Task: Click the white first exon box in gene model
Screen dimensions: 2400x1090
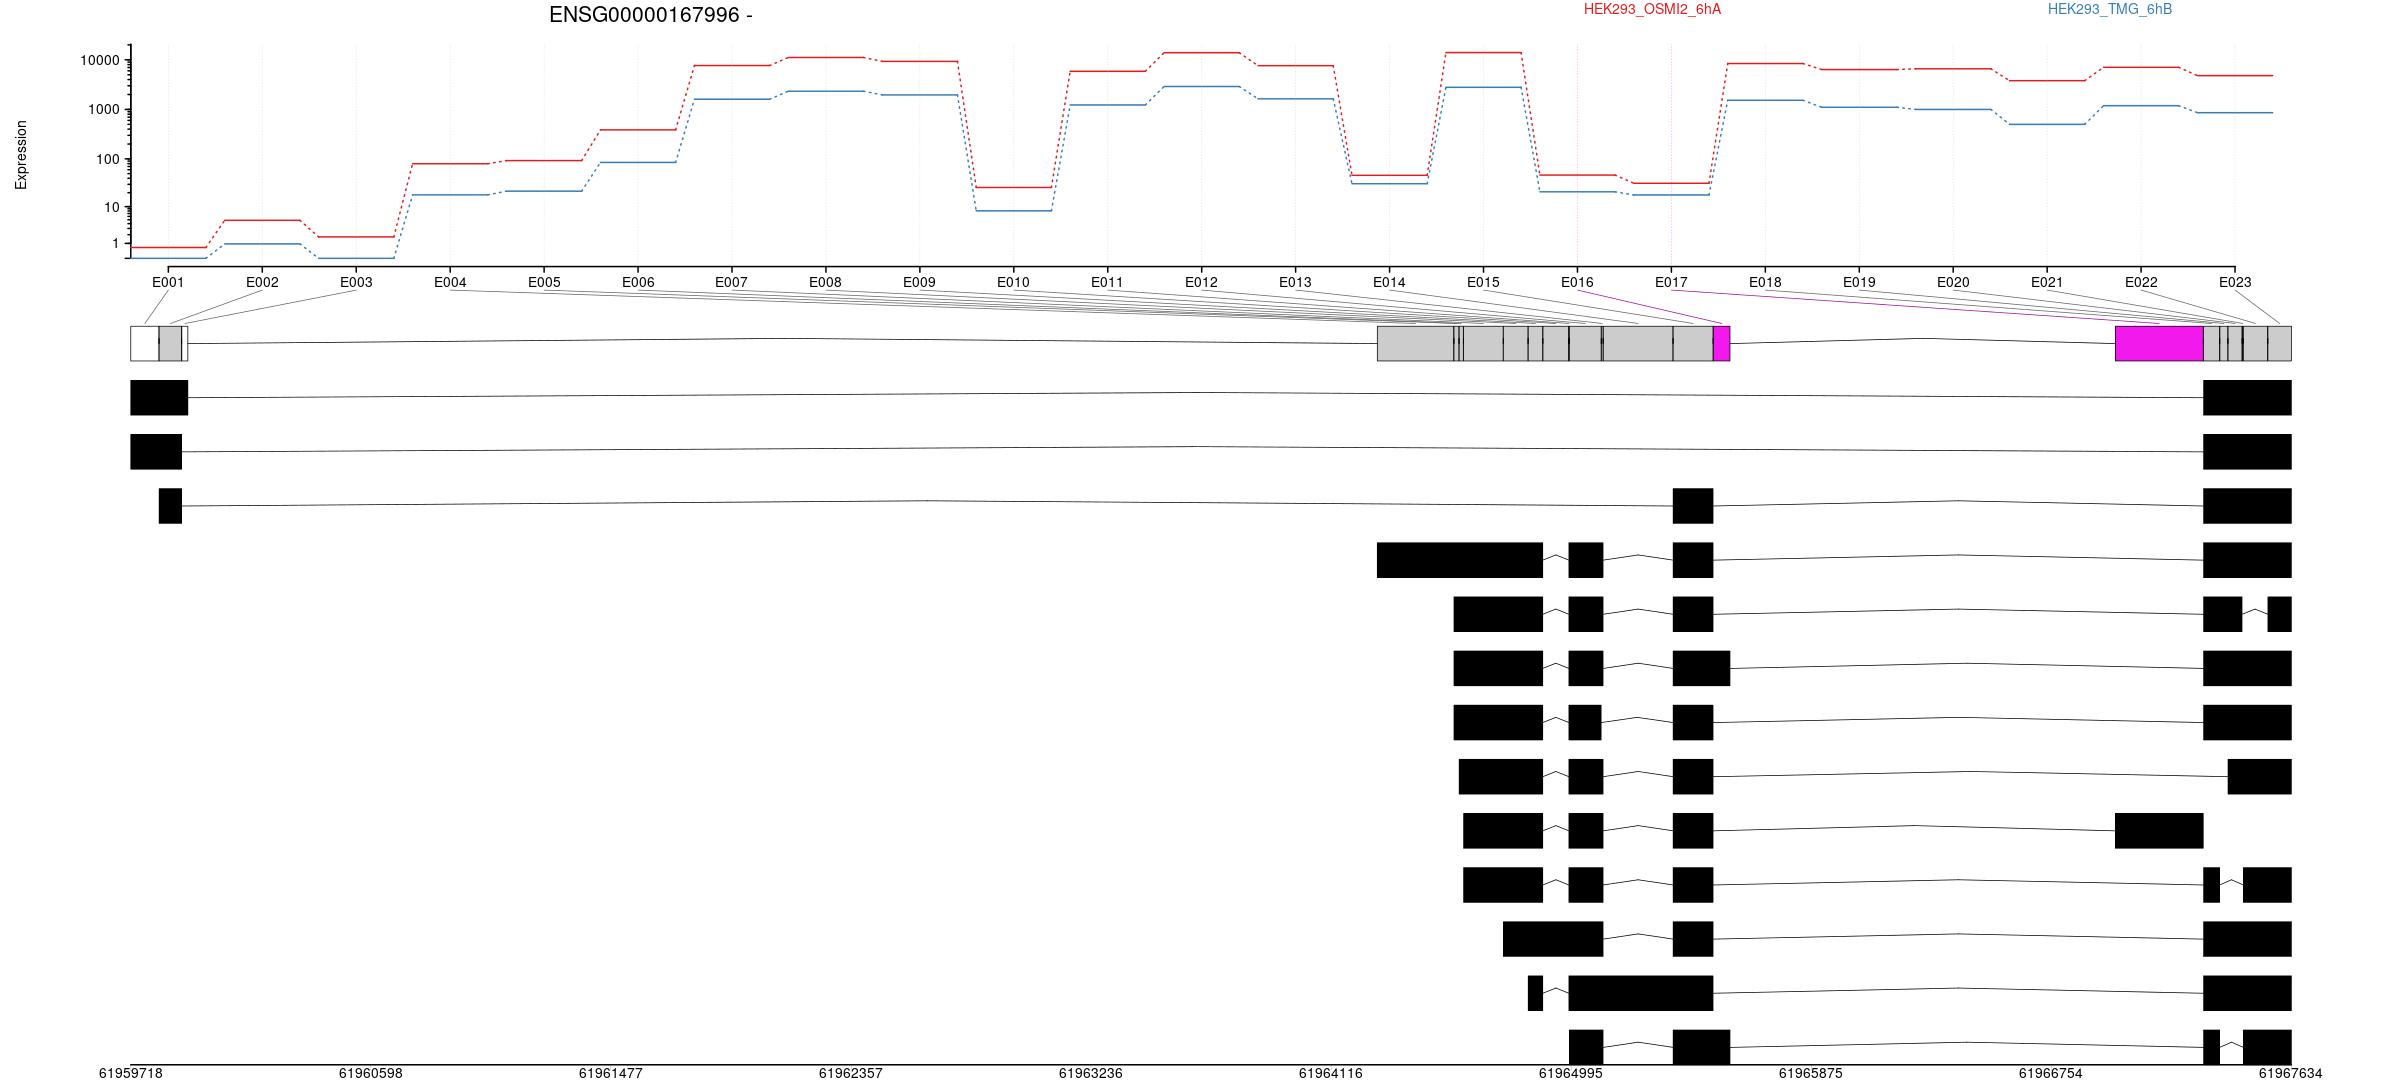Action: tap(144, 343)
